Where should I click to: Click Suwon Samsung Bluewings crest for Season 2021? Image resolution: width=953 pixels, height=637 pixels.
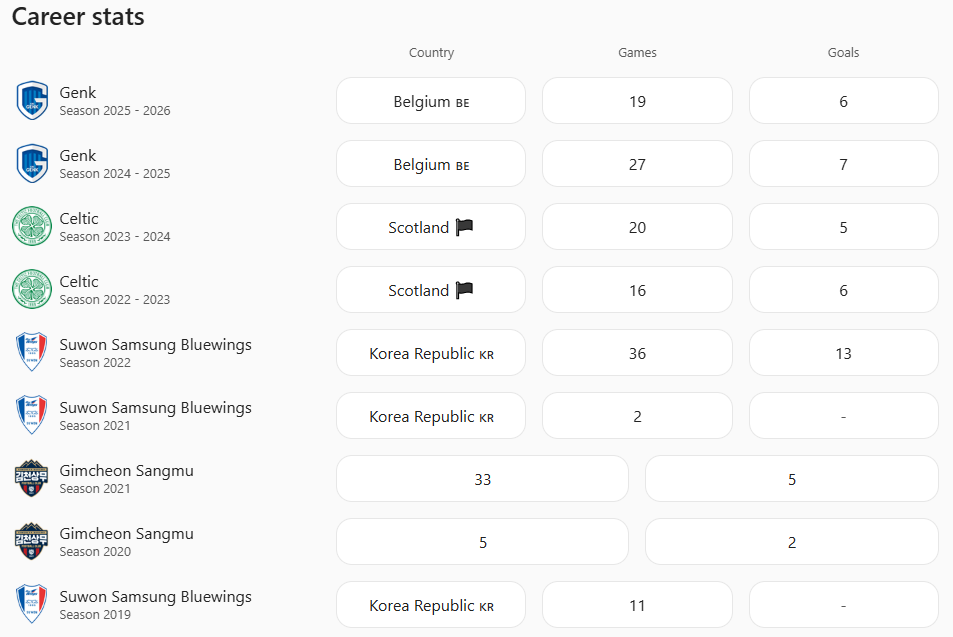pos(32,416)
